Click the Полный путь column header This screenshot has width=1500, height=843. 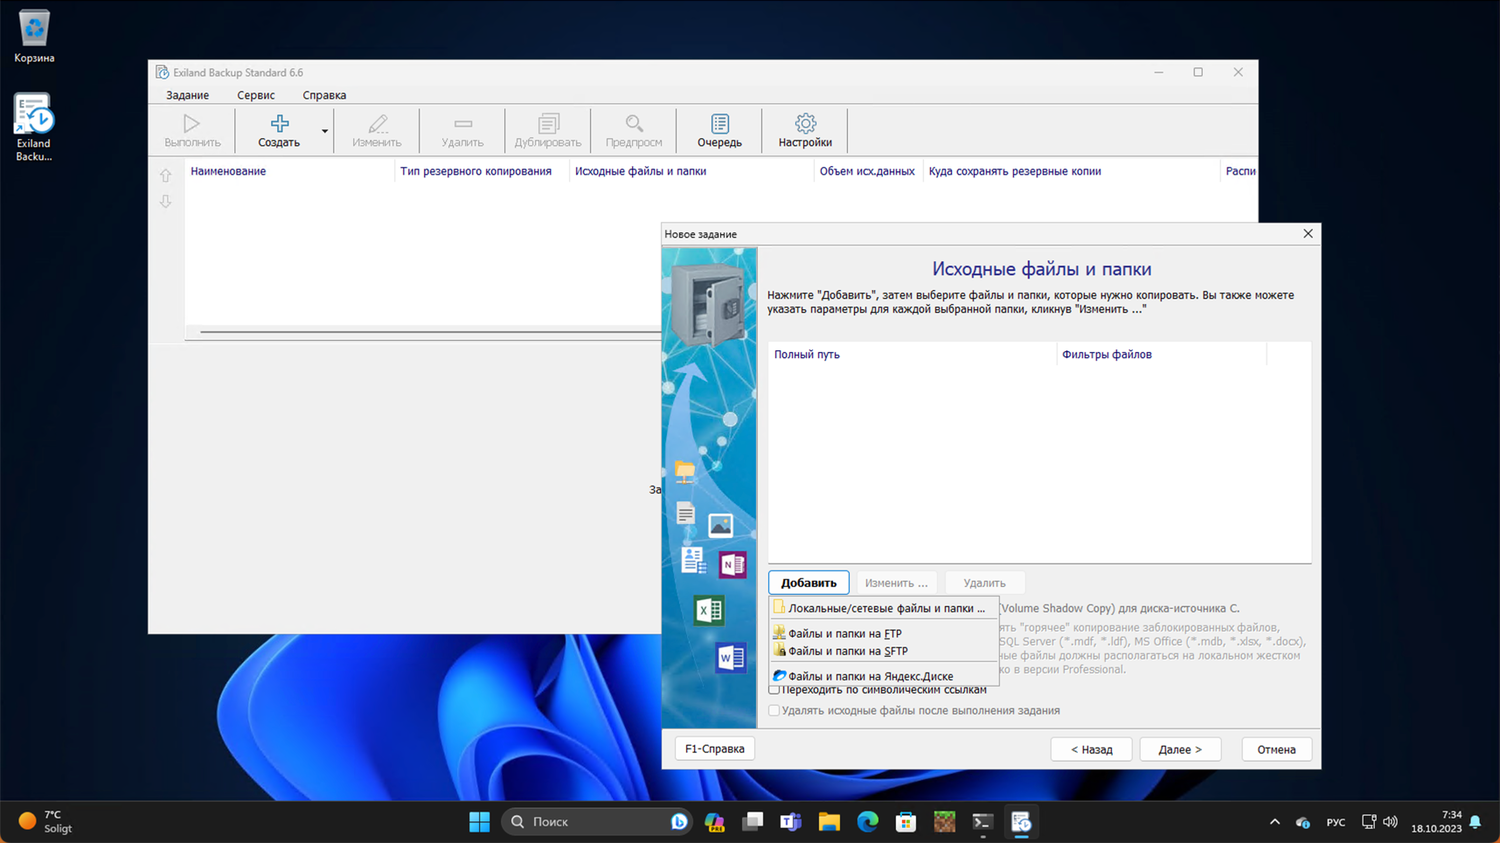pos(807,355)
